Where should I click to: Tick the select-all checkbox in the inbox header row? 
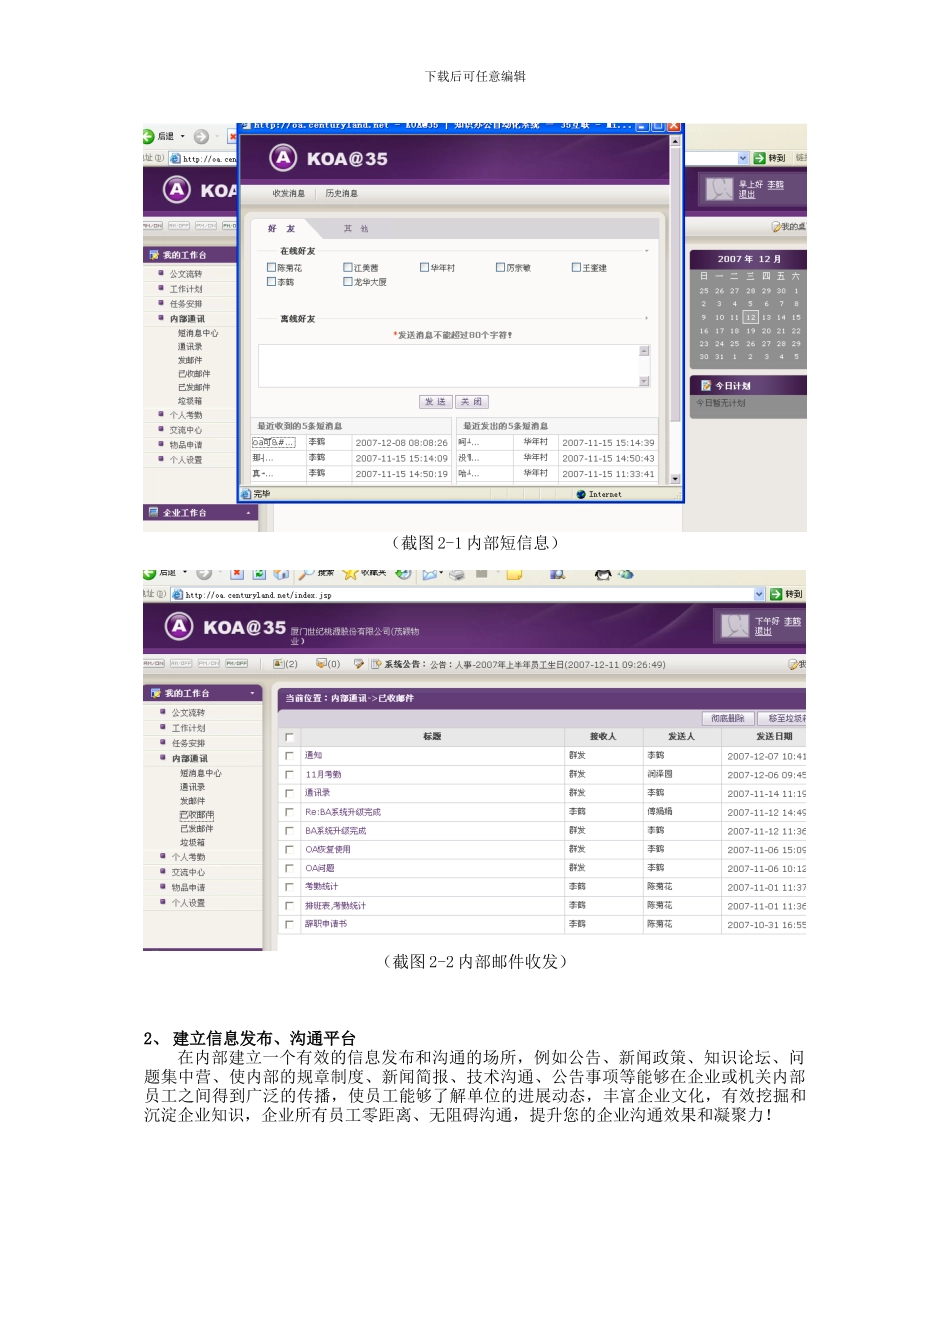pyautogui.click(x=289, y=737)
